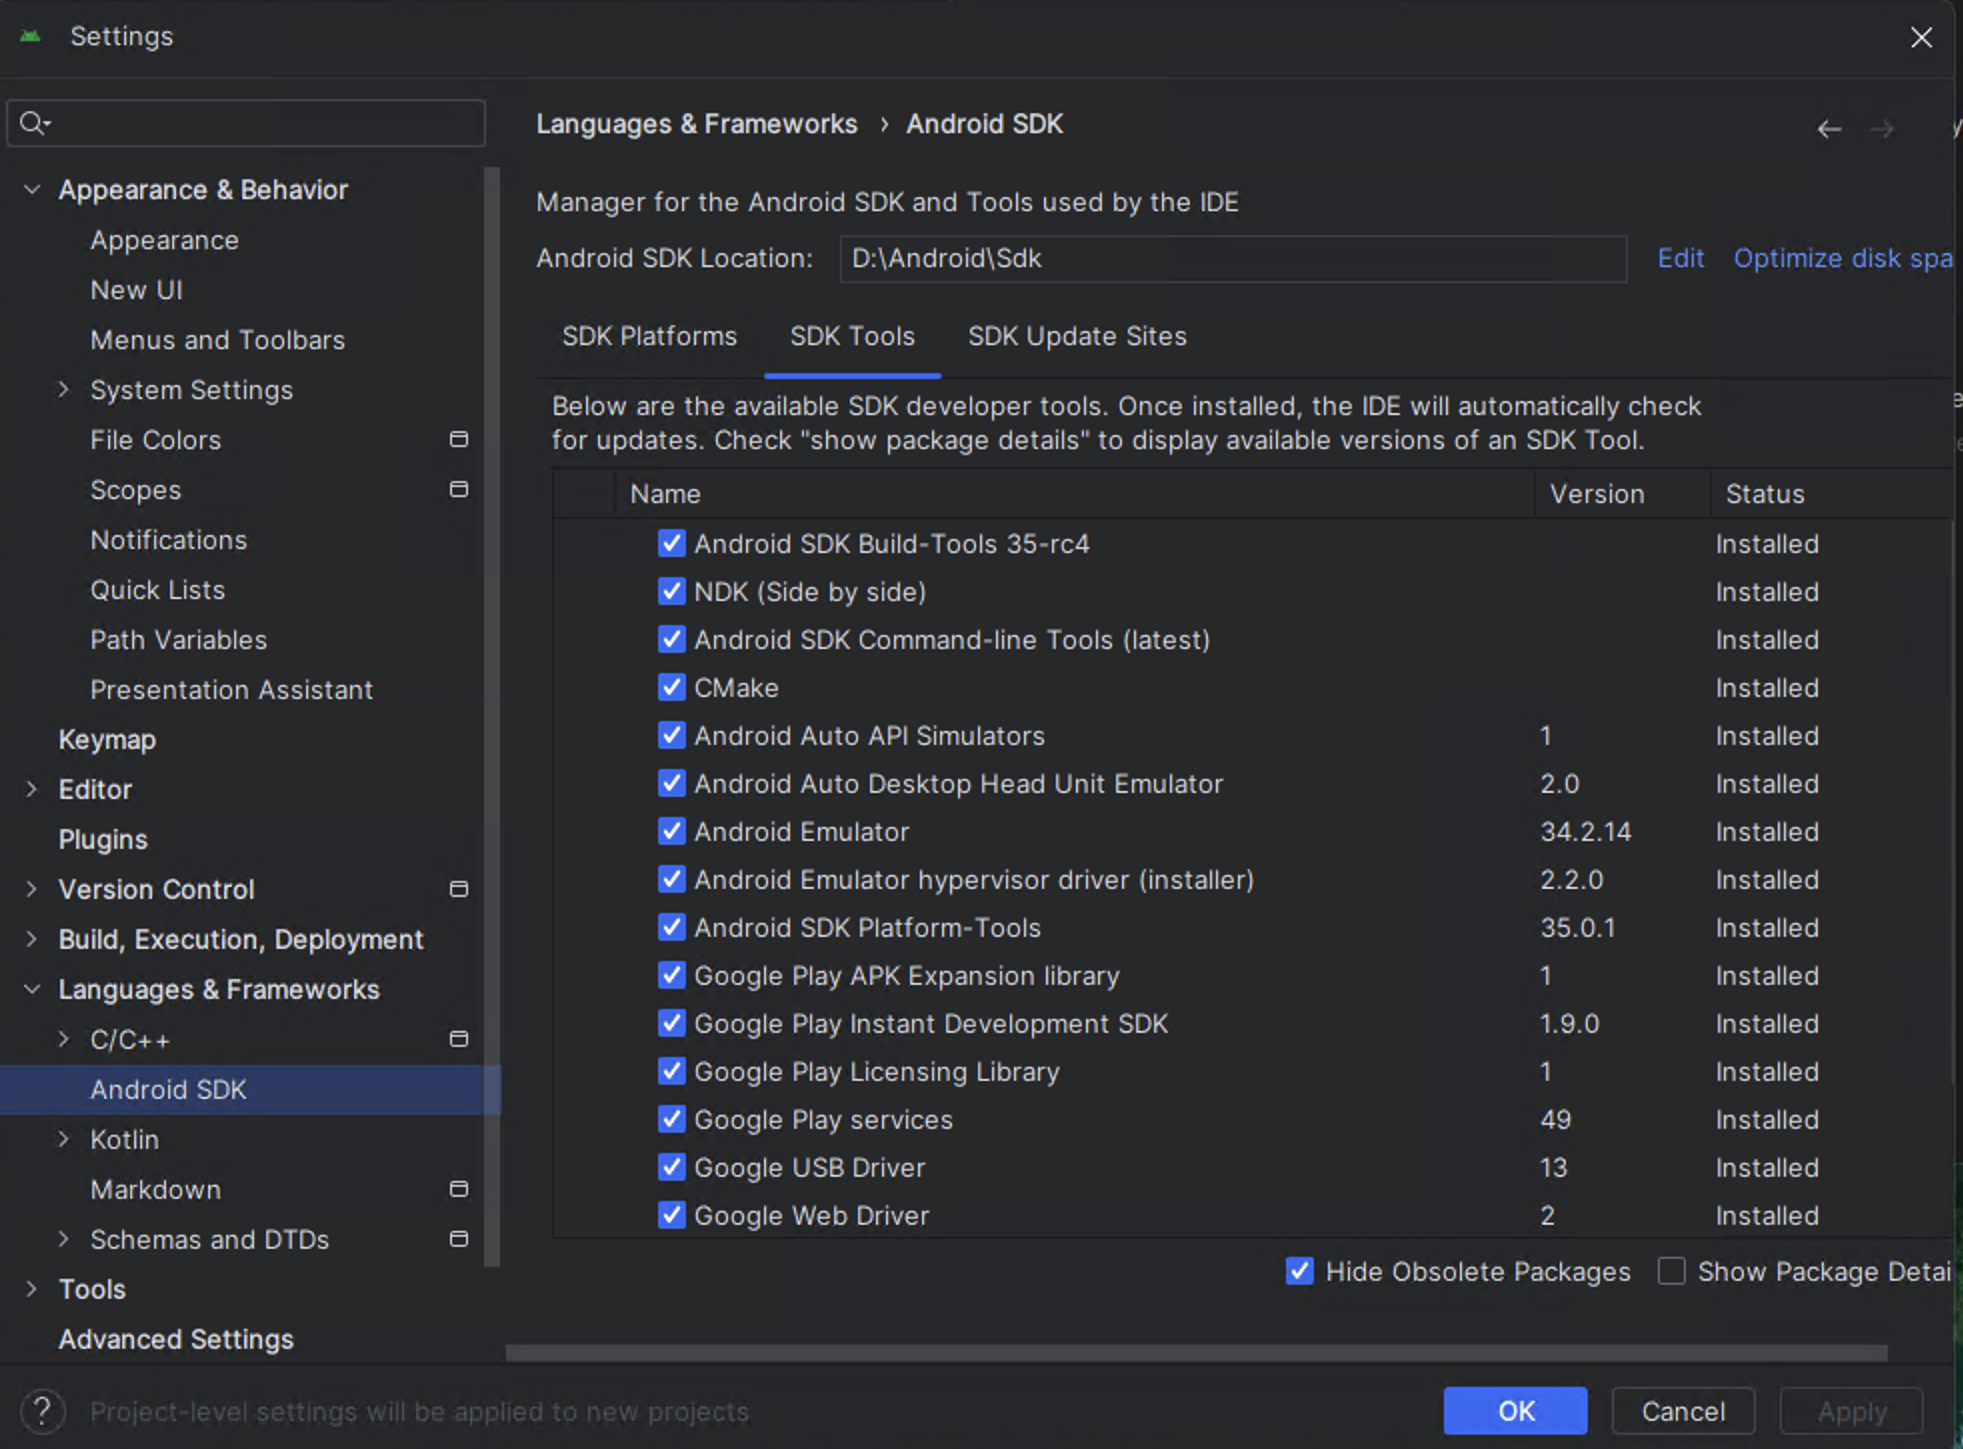Open the SDK Update Sites tab

(x=1076, y=336)
